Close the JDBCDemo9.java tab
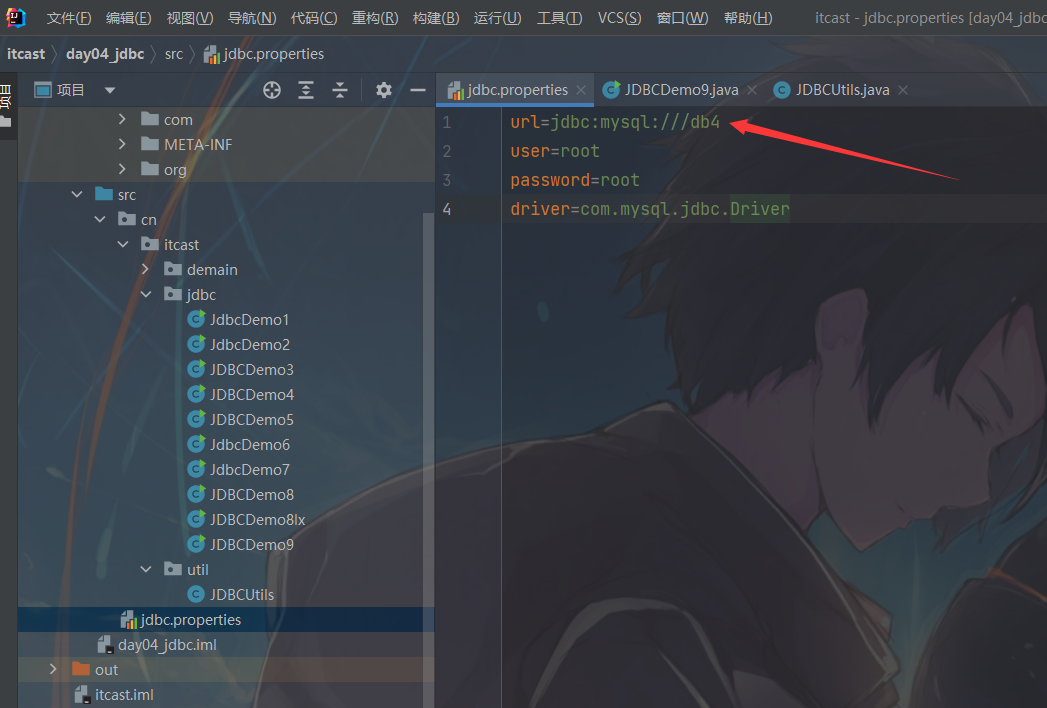 pyautogui.click(x=752, y=90)
